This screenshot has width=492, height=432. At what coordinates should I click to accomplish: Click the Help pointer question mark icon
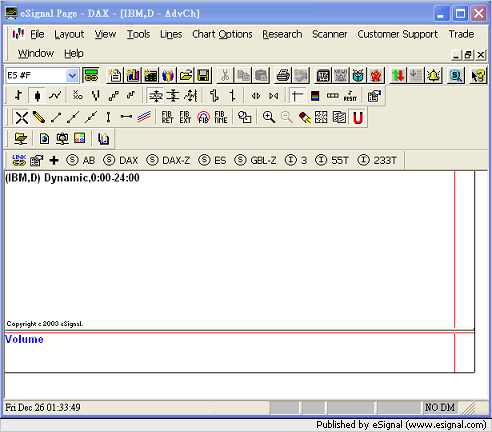pyautogui.click(x=478, y=75)
